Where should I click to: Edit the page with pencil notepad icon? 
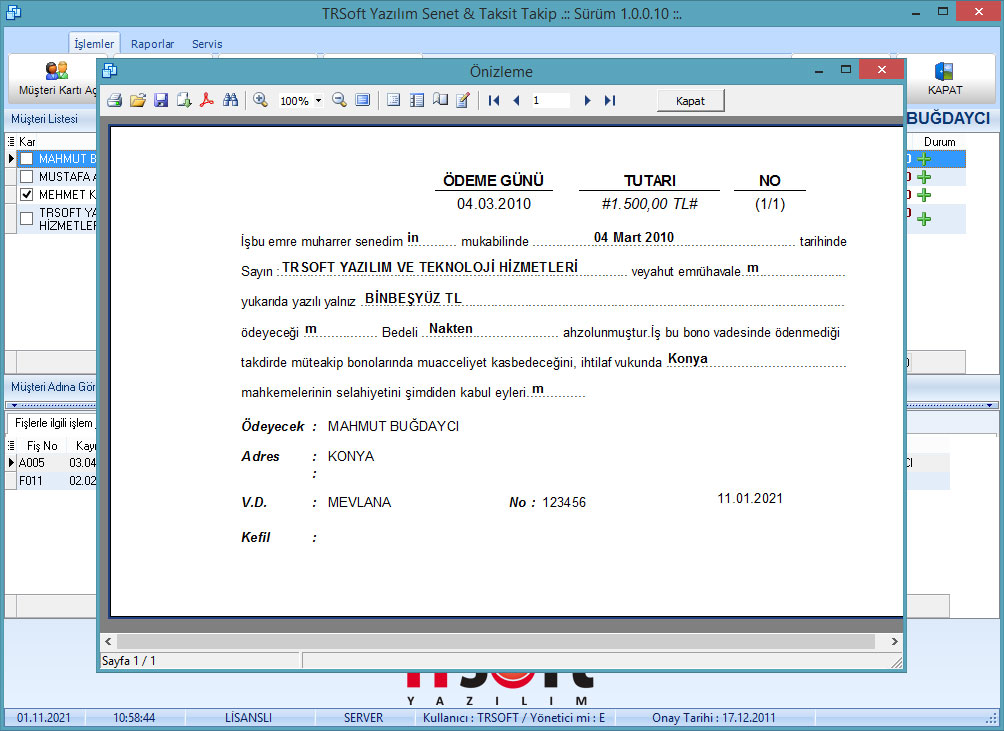tap(463, 100)
